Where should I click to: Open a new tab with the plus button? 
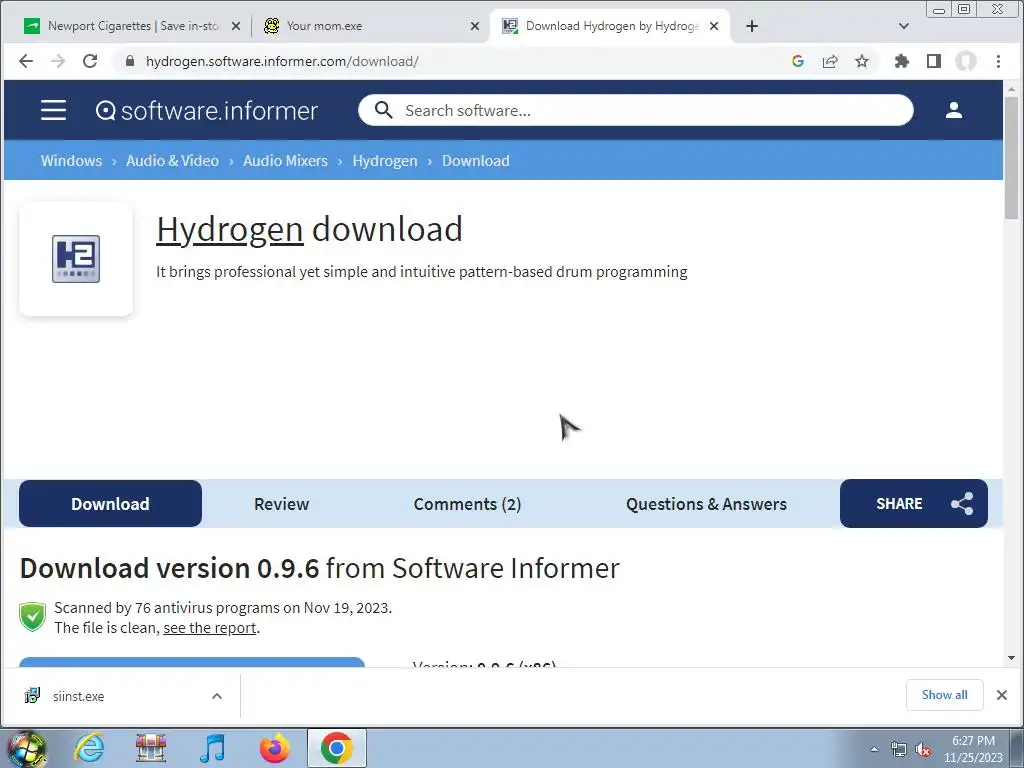pos(752,26)
